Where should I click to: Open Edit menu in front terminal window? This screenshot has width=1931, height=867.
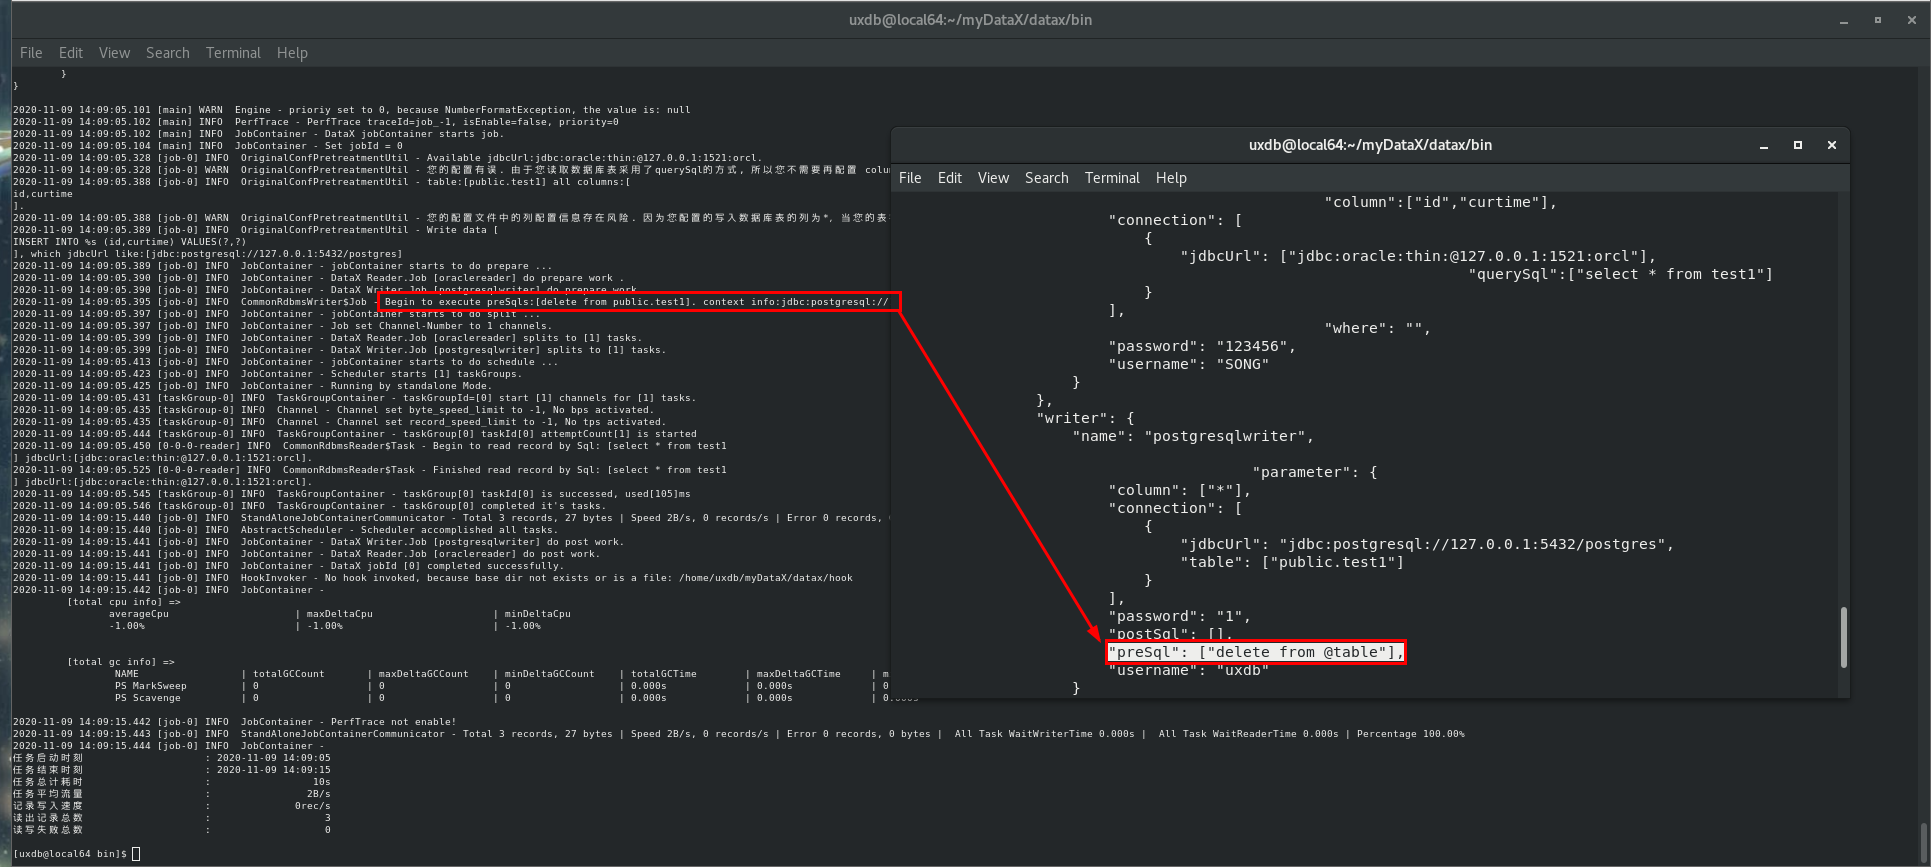(x=949, y=178)
